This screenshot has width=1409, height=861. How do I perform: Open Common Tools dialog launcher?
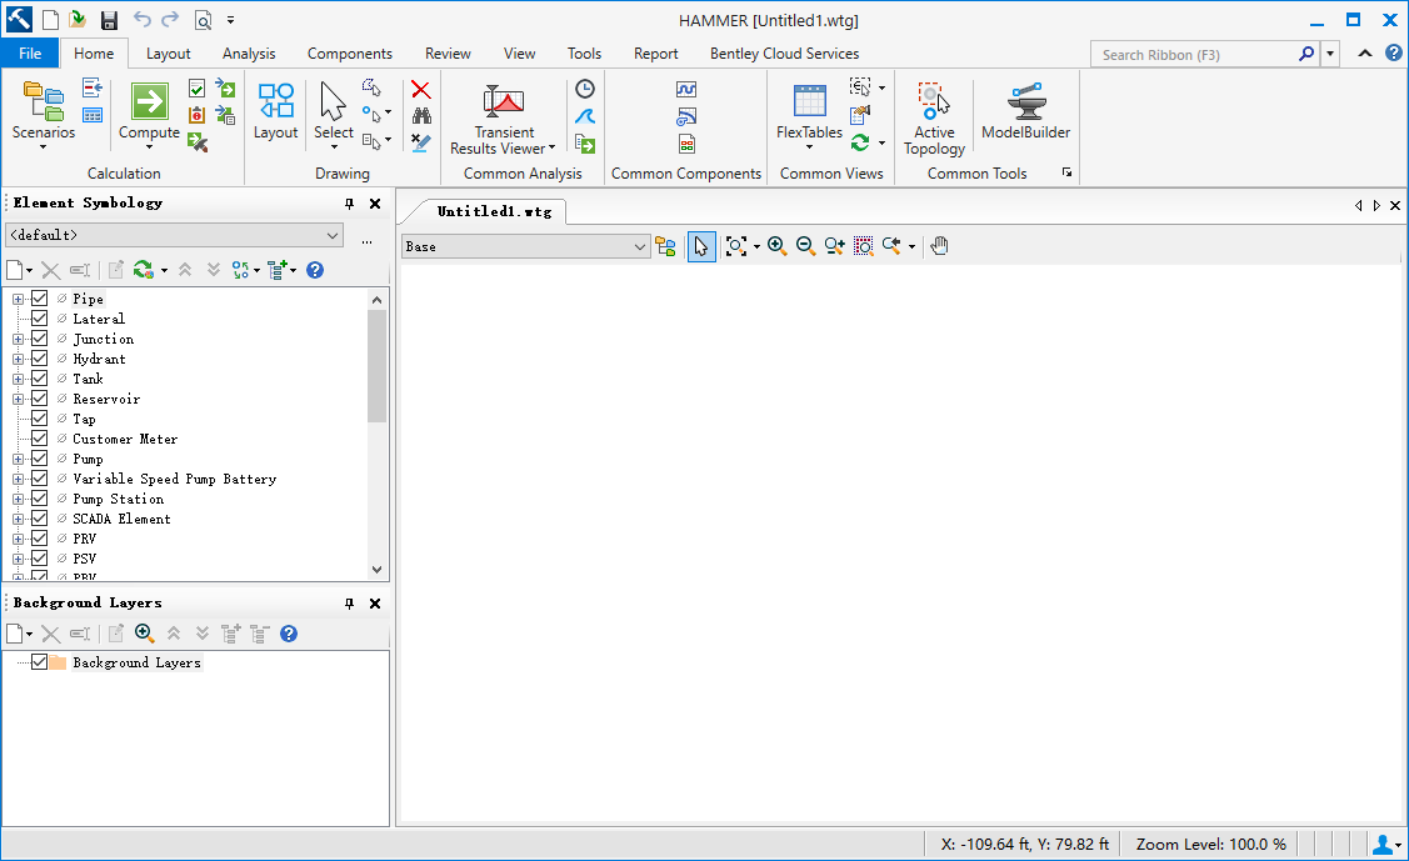coord(1067,173)
